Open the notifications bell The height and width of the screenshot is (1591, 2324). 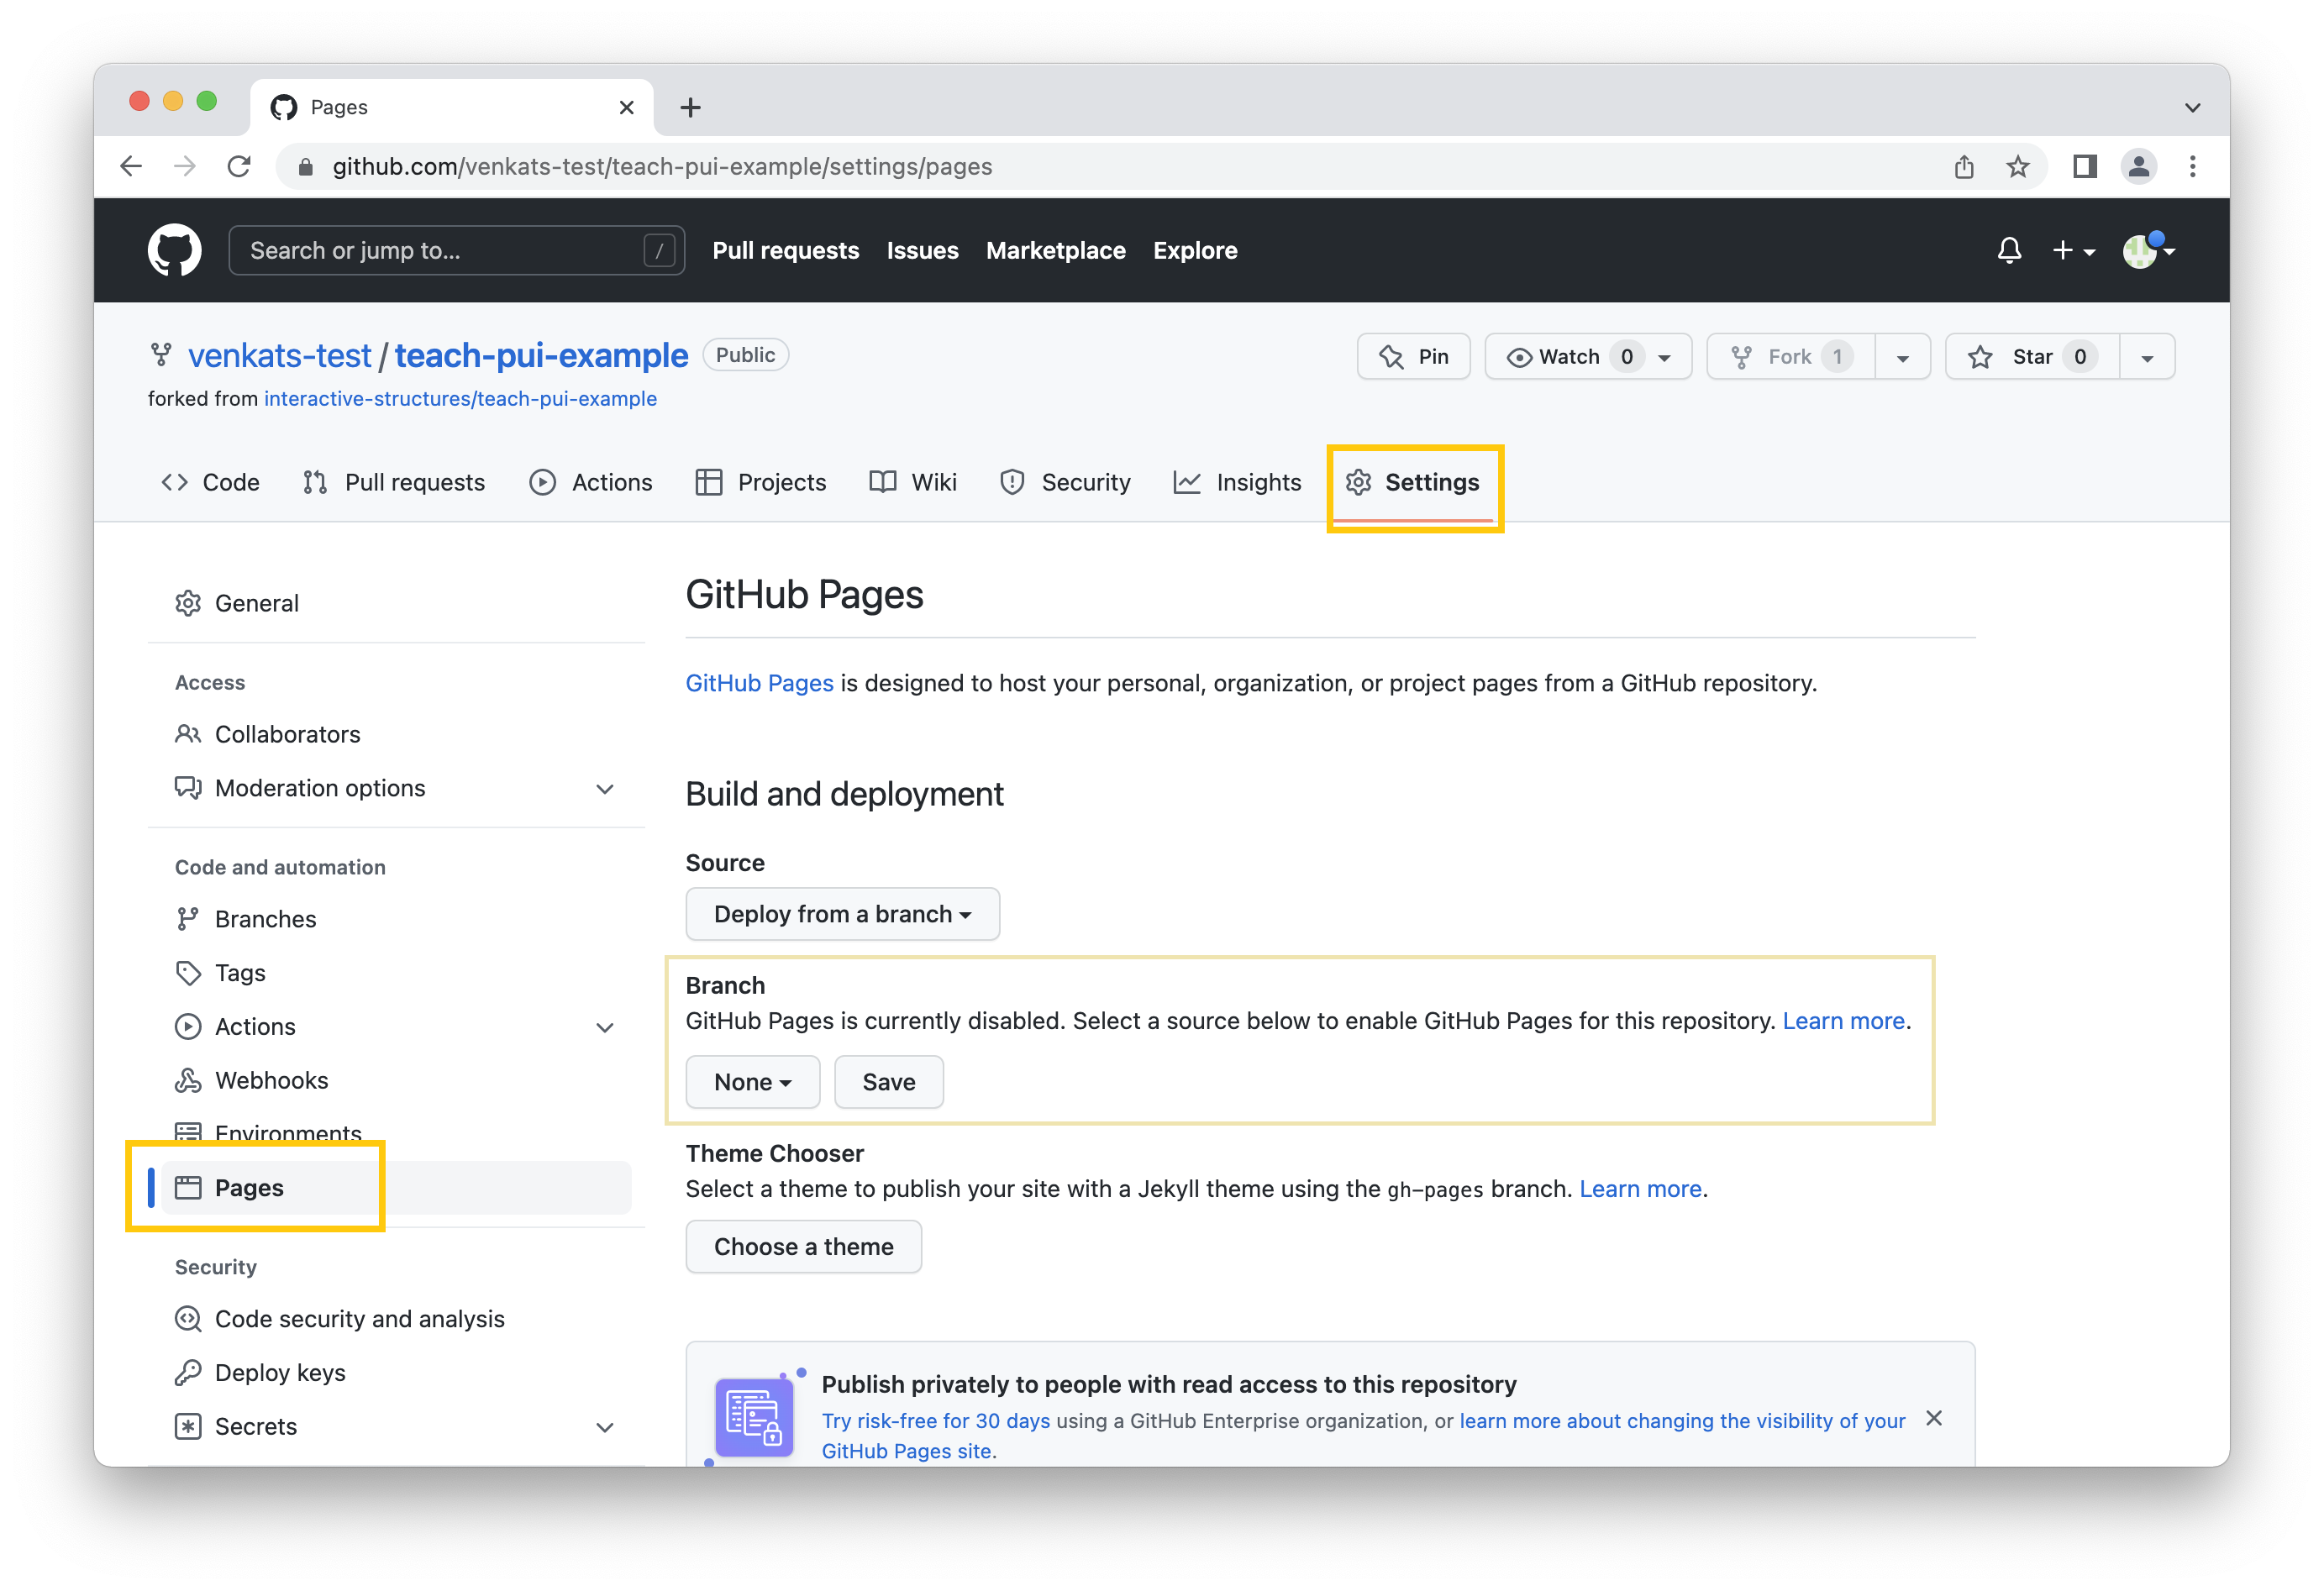click(2008, 250)
